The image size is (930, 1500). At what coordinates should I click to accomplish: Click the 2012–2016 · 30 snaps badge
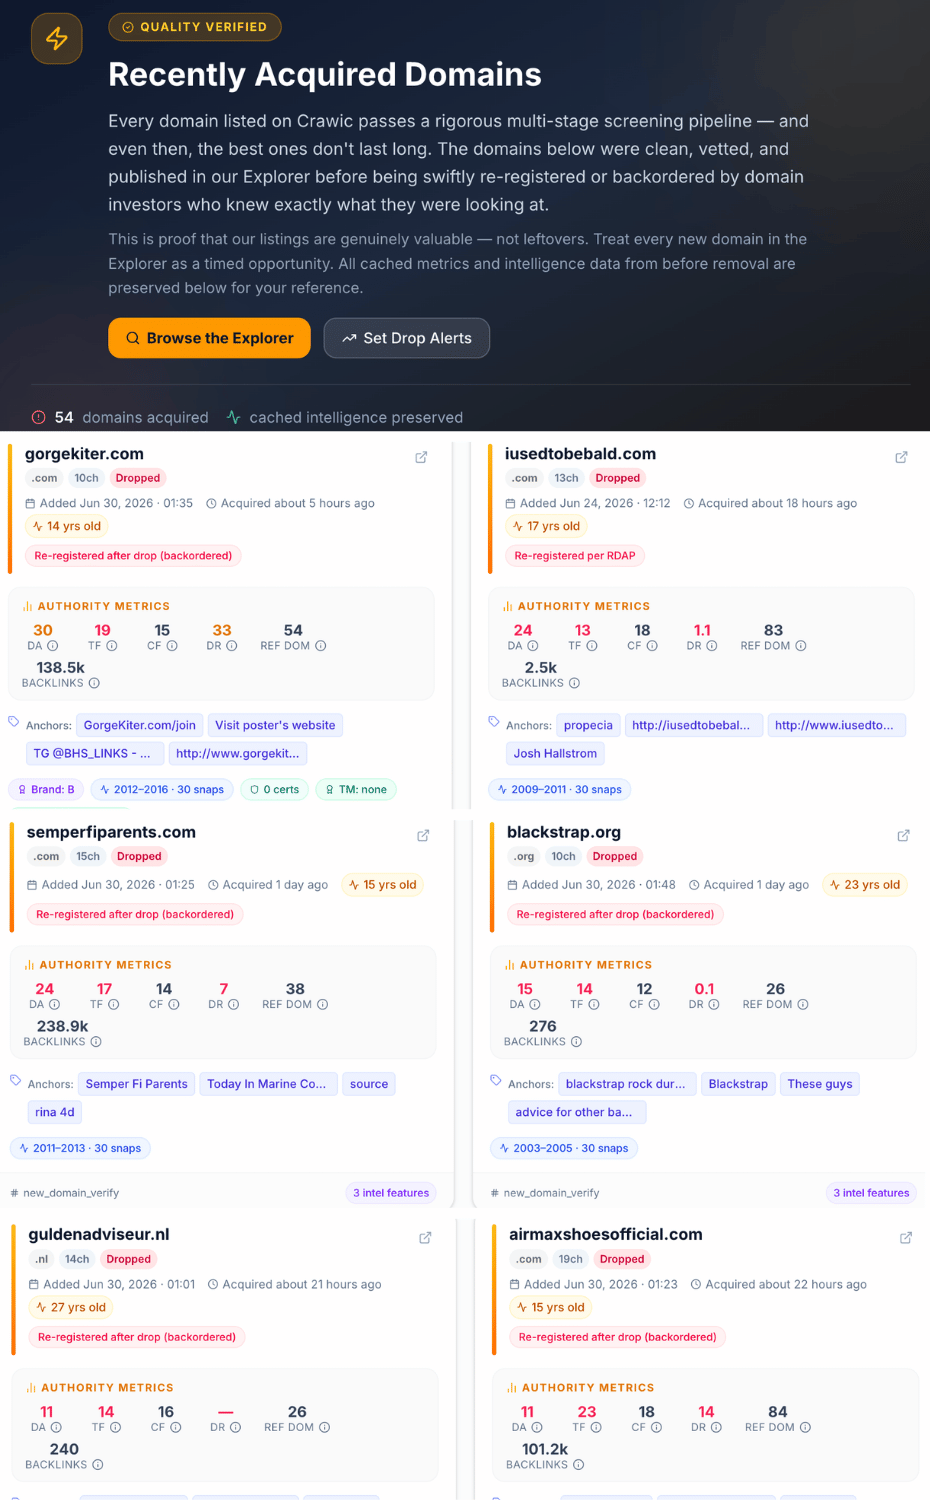coord(162,790)
